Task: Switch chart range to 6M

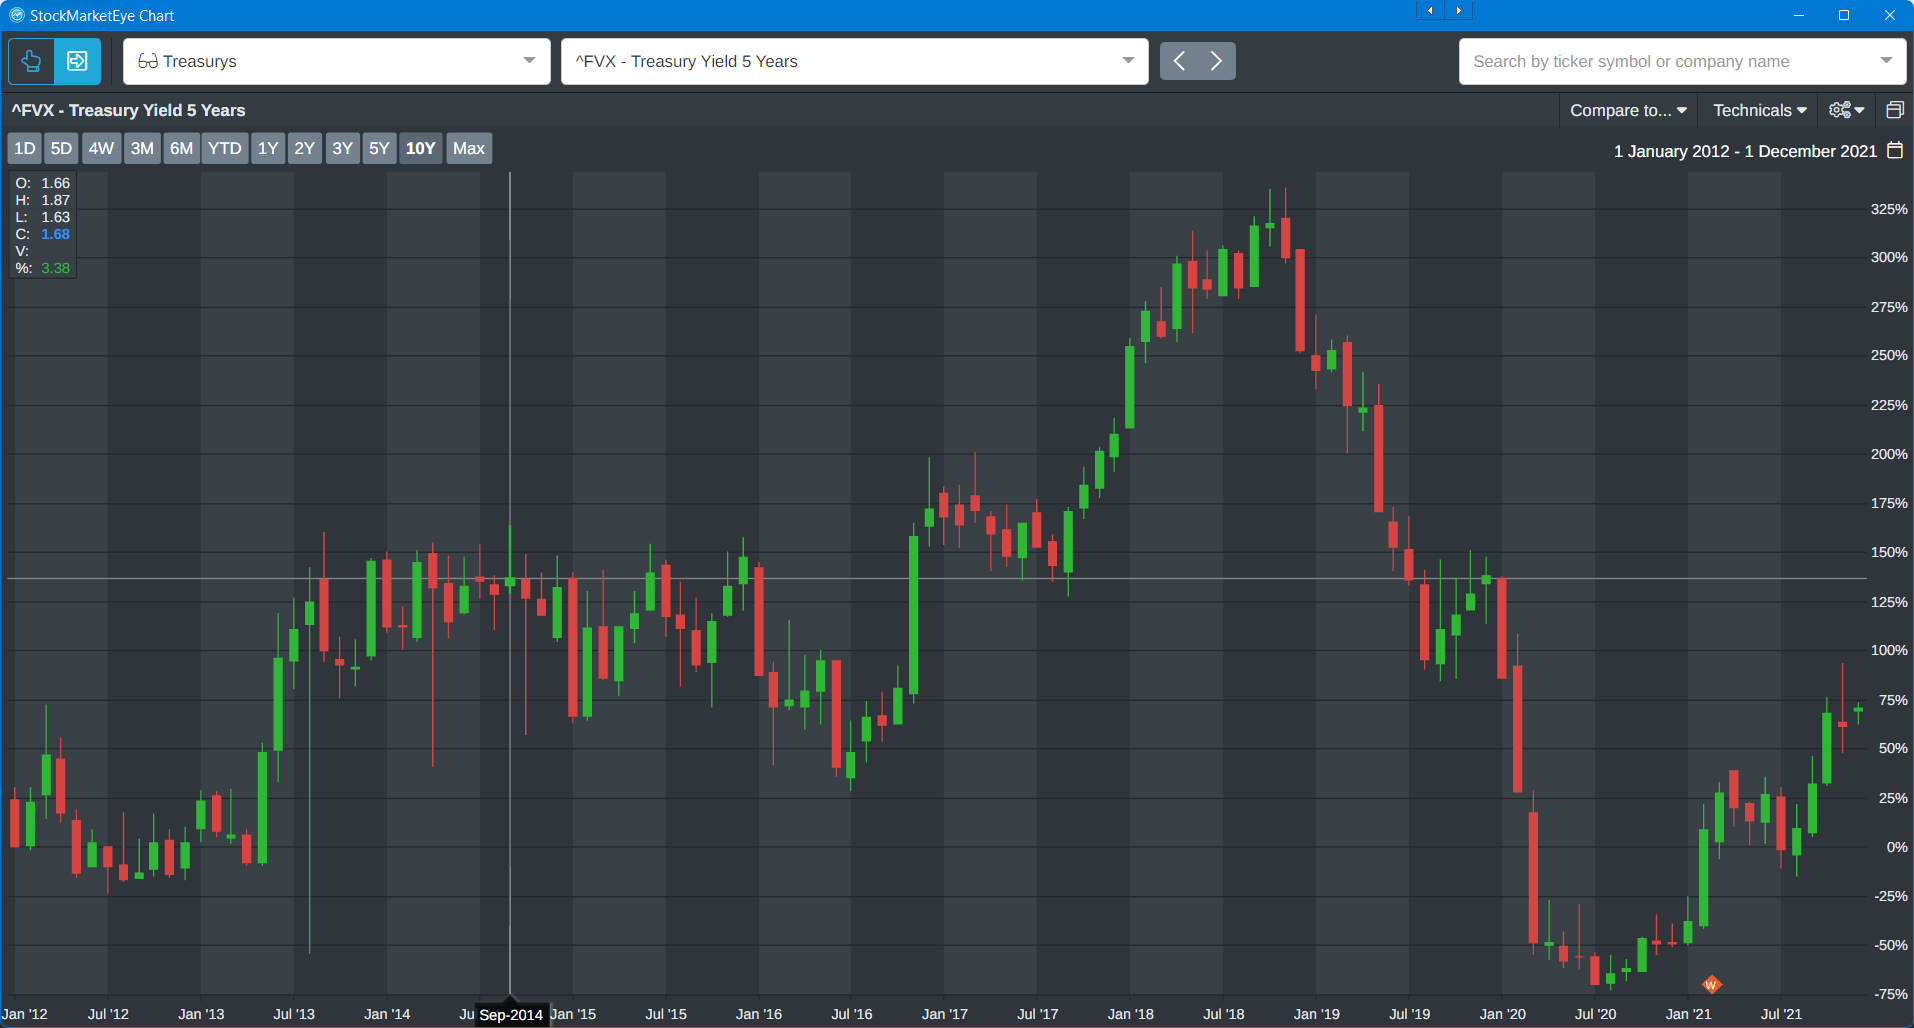Action: coord(181,148)
